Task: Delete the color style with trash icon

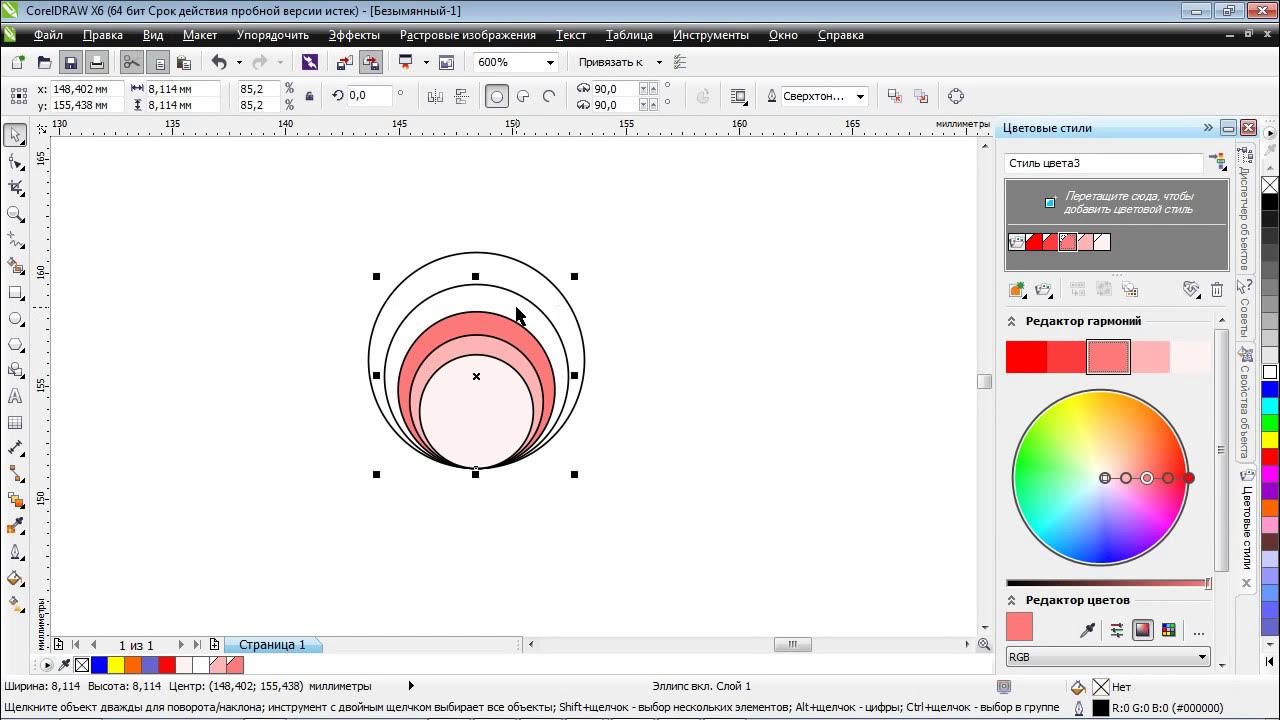Action: point(1217,290)
